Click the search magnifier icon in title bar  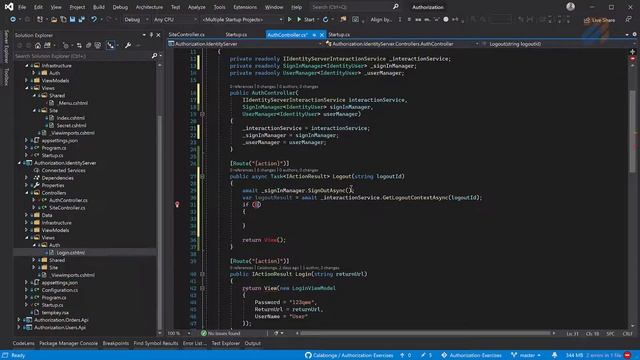pos(396,7)
